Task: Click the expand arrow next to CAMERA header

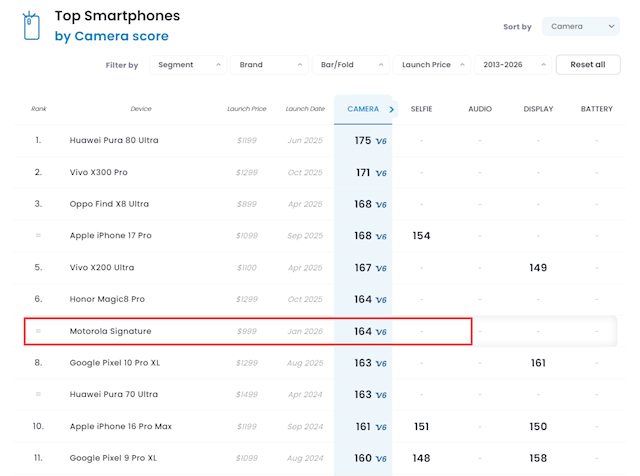Action: click(x=392, y=108)
